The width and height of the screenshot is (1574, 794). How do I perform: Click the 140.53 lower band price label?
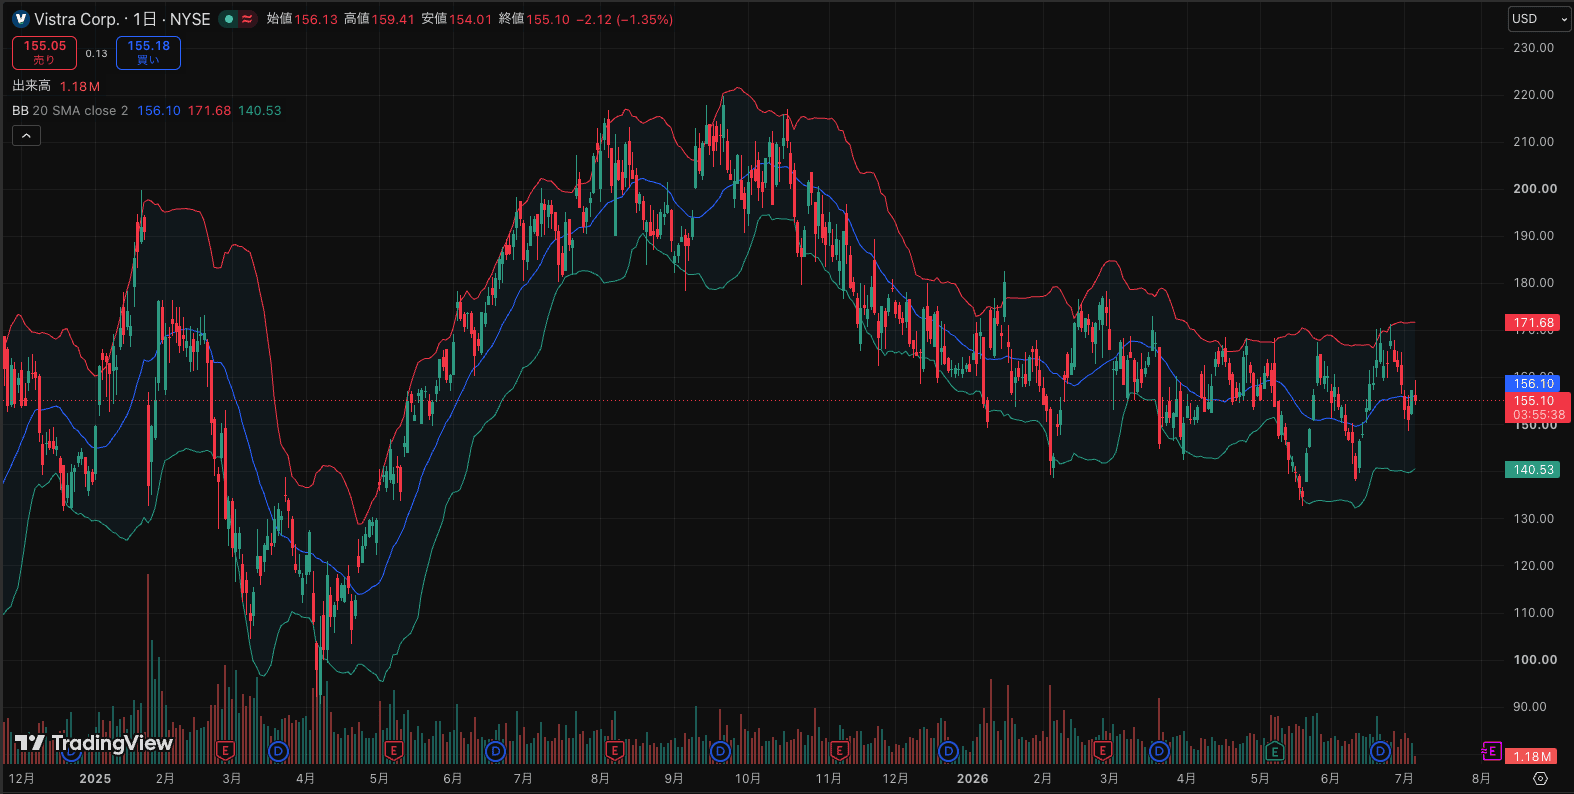pyautogui.click(x=1532, y=469)
